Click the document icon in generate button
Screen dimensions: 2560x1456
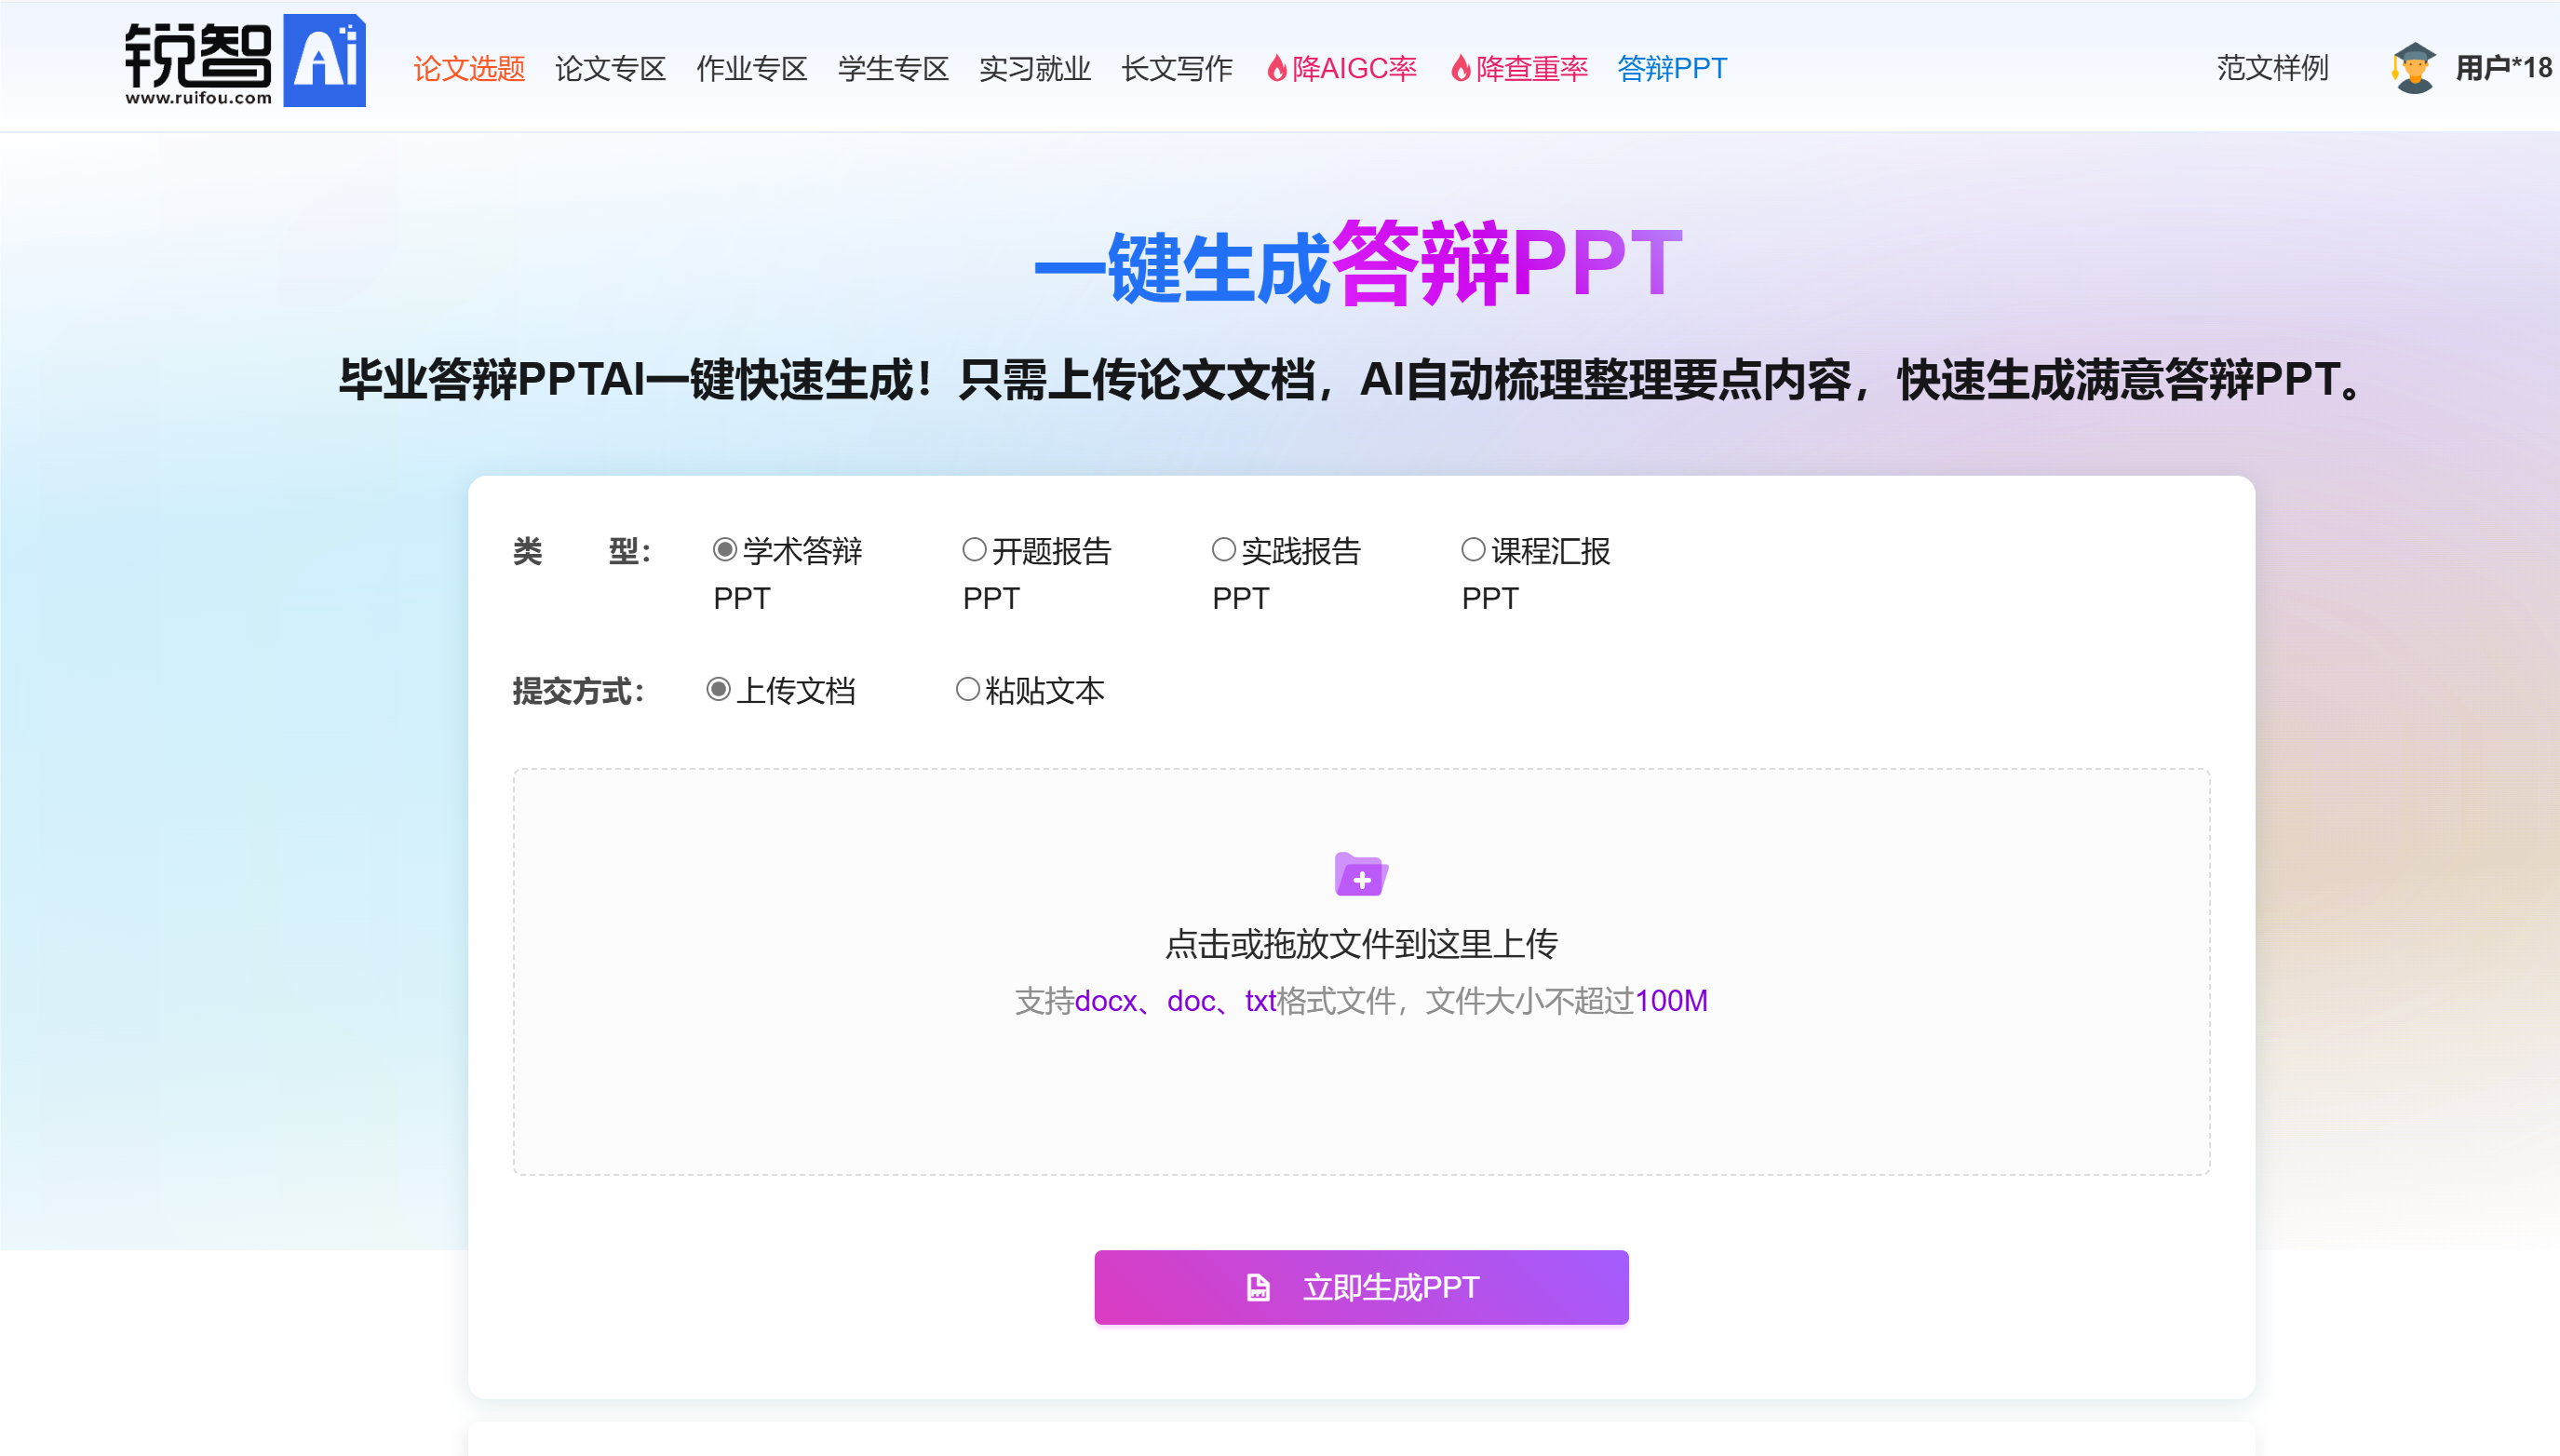(1258, 1287)
